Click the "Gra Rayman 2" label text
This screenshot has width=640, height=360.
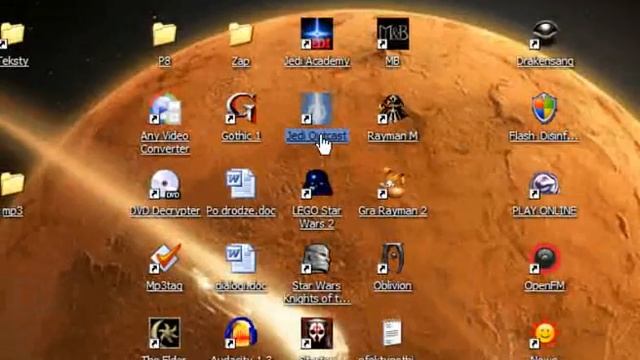click(393, 211)
